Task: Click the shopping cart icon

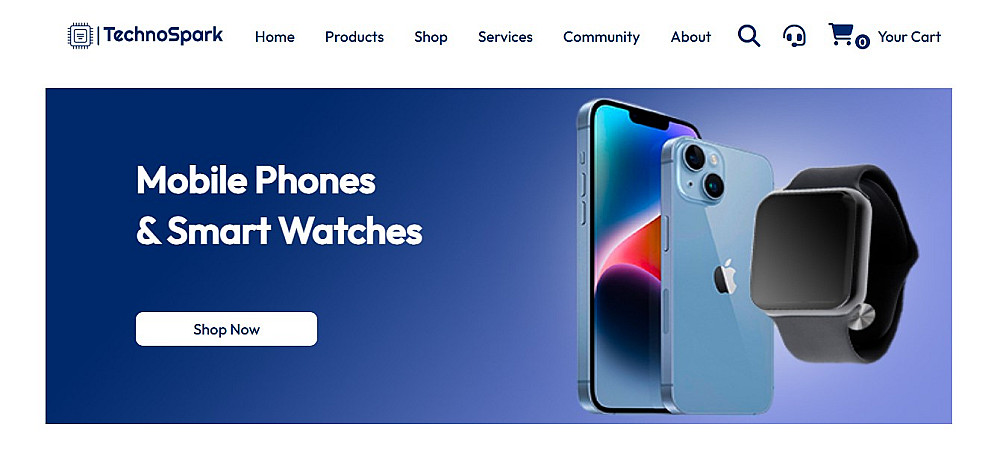Action: tap(841, 34)
